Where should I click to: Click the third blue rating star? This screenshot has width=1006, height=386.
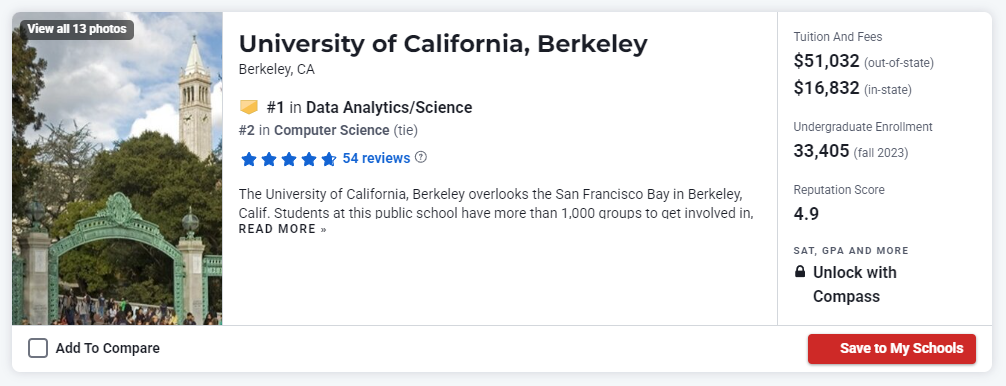(289, 159)
